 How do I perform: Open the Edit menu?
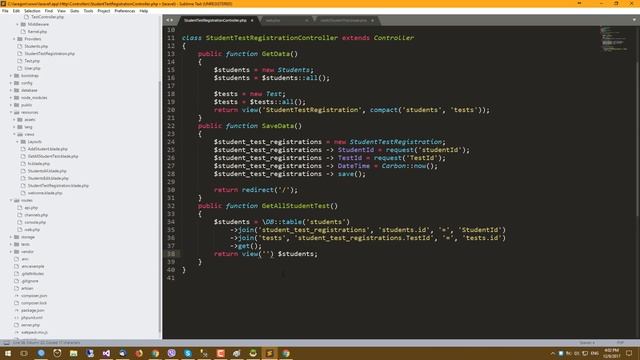click(x=16, y=11)
